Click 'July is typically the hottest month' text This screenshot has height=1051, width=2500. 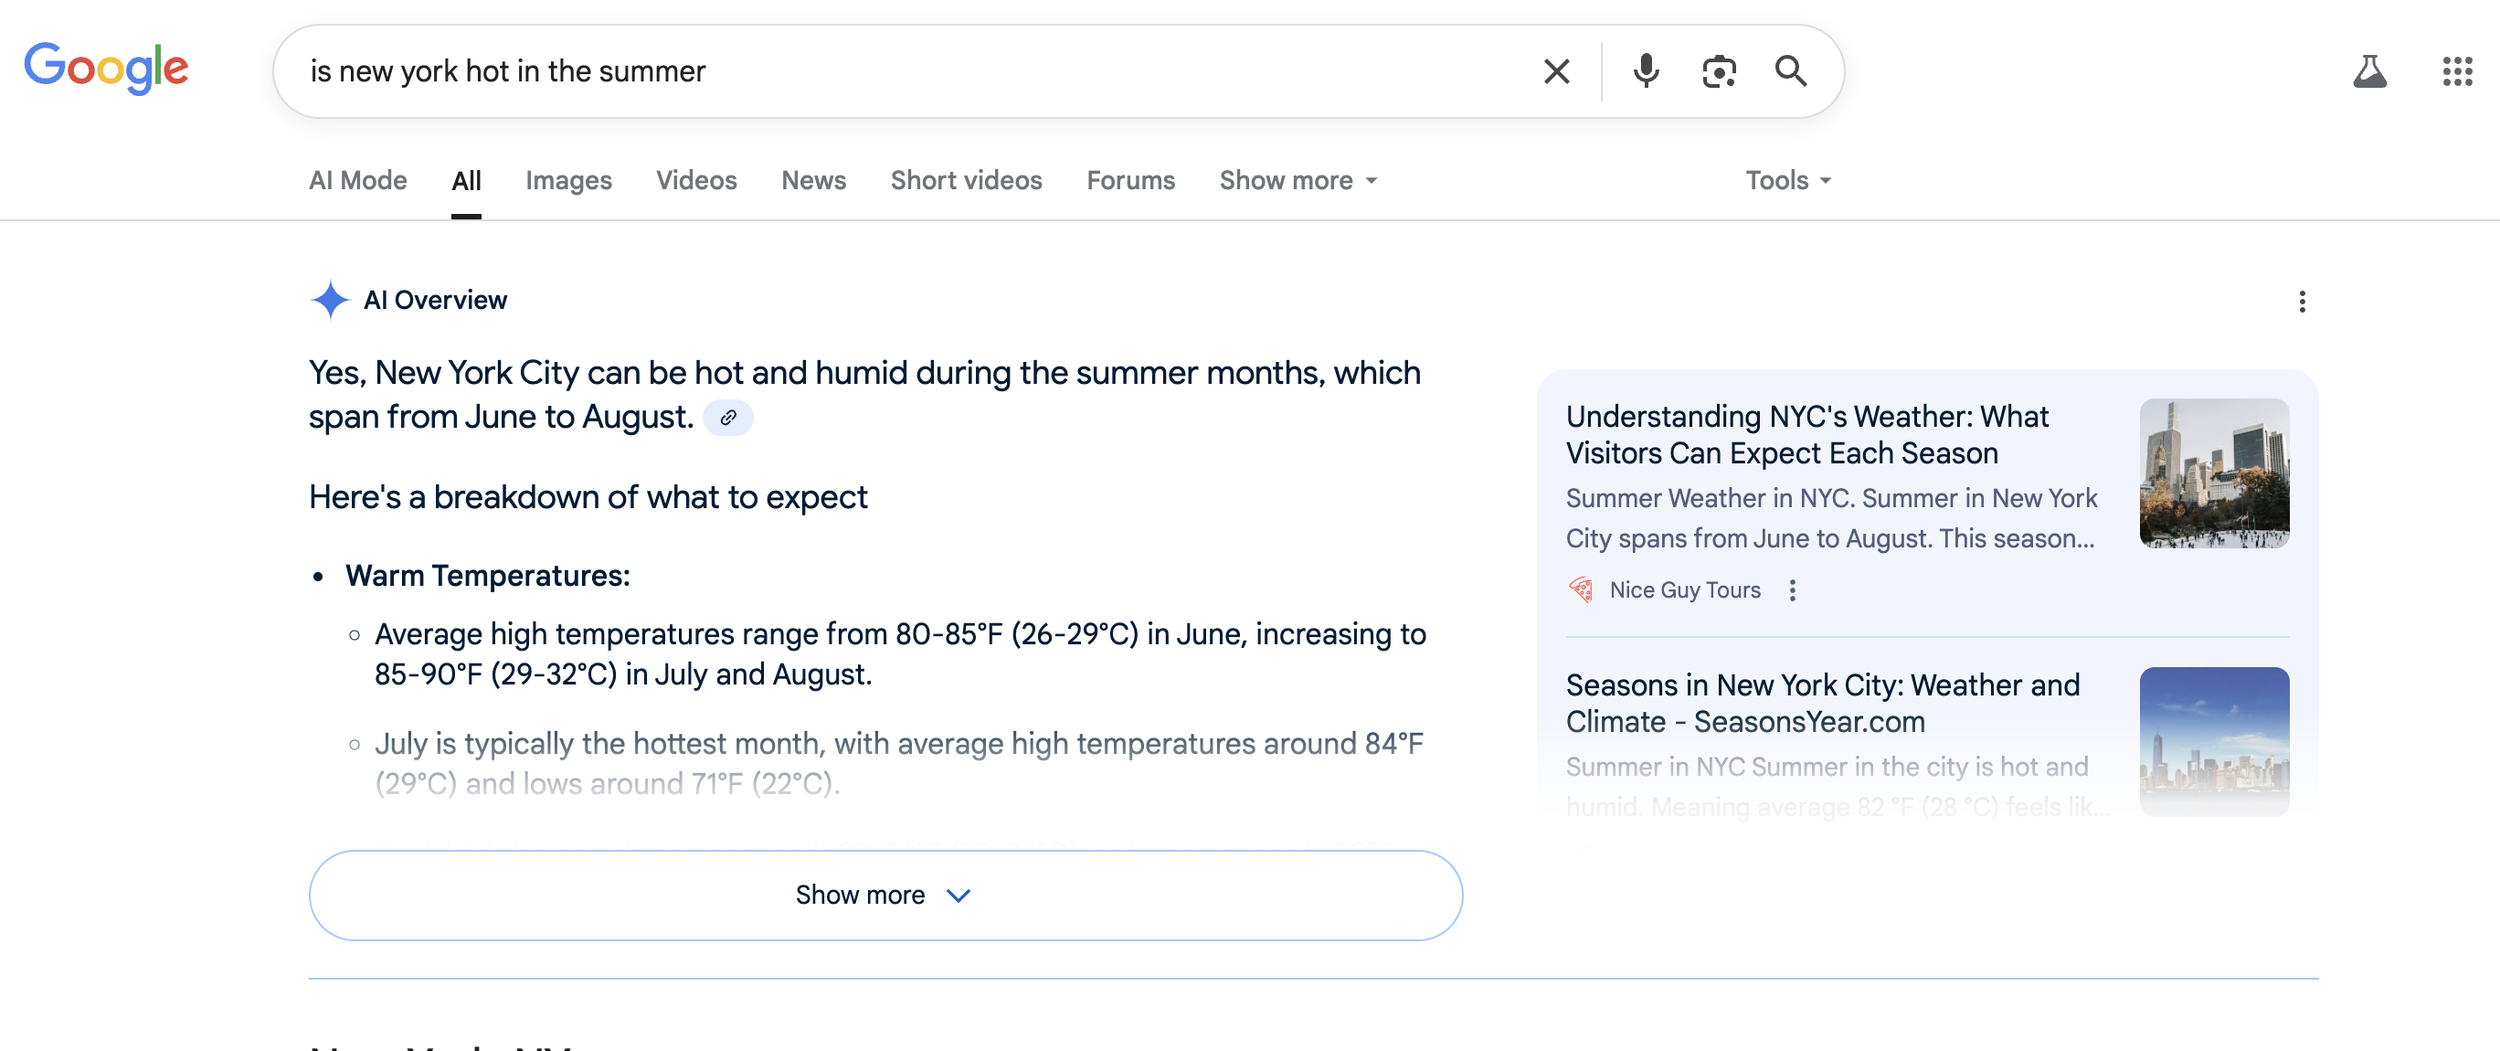(899, 763)
